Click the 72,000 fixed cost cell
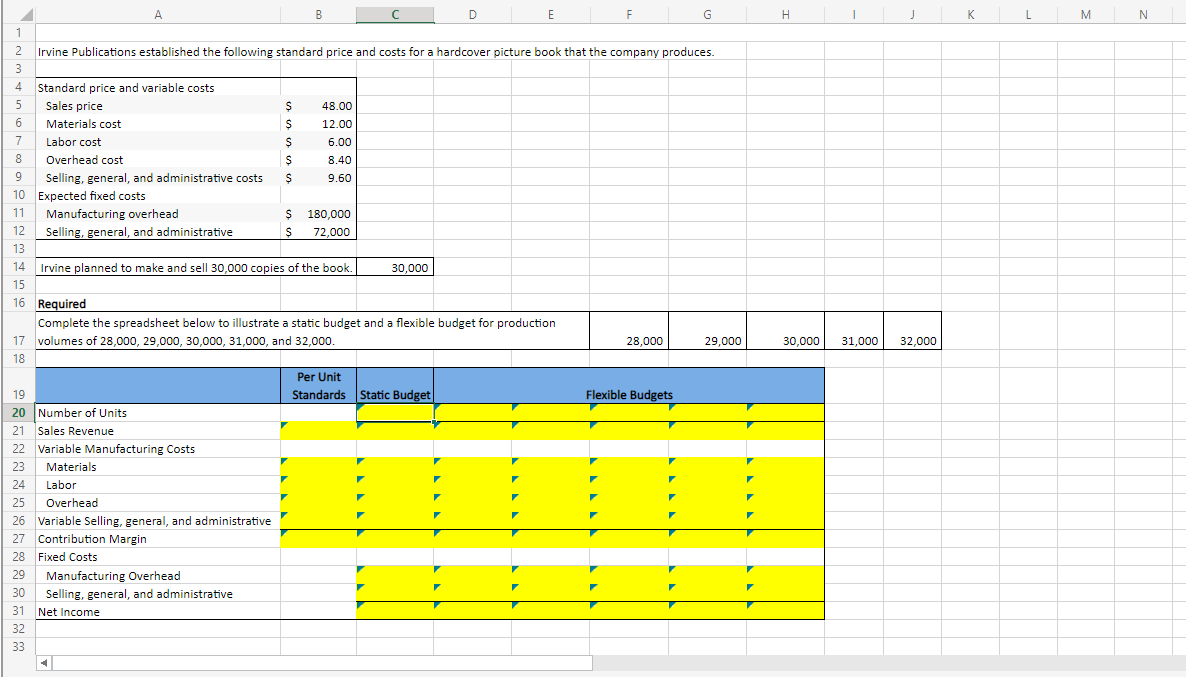 pos(318,232)
